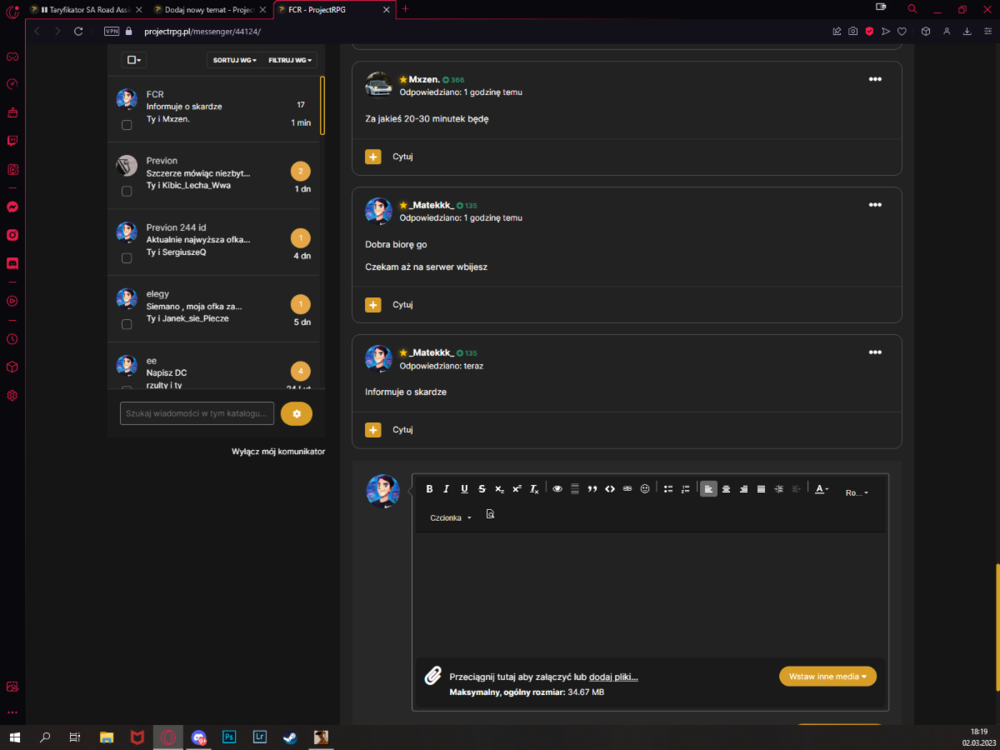The height and width of the screenshot is (750, 1000).
Task: Click the 'dodaj pliki...' attach link
Action: (x=614, y=677)
